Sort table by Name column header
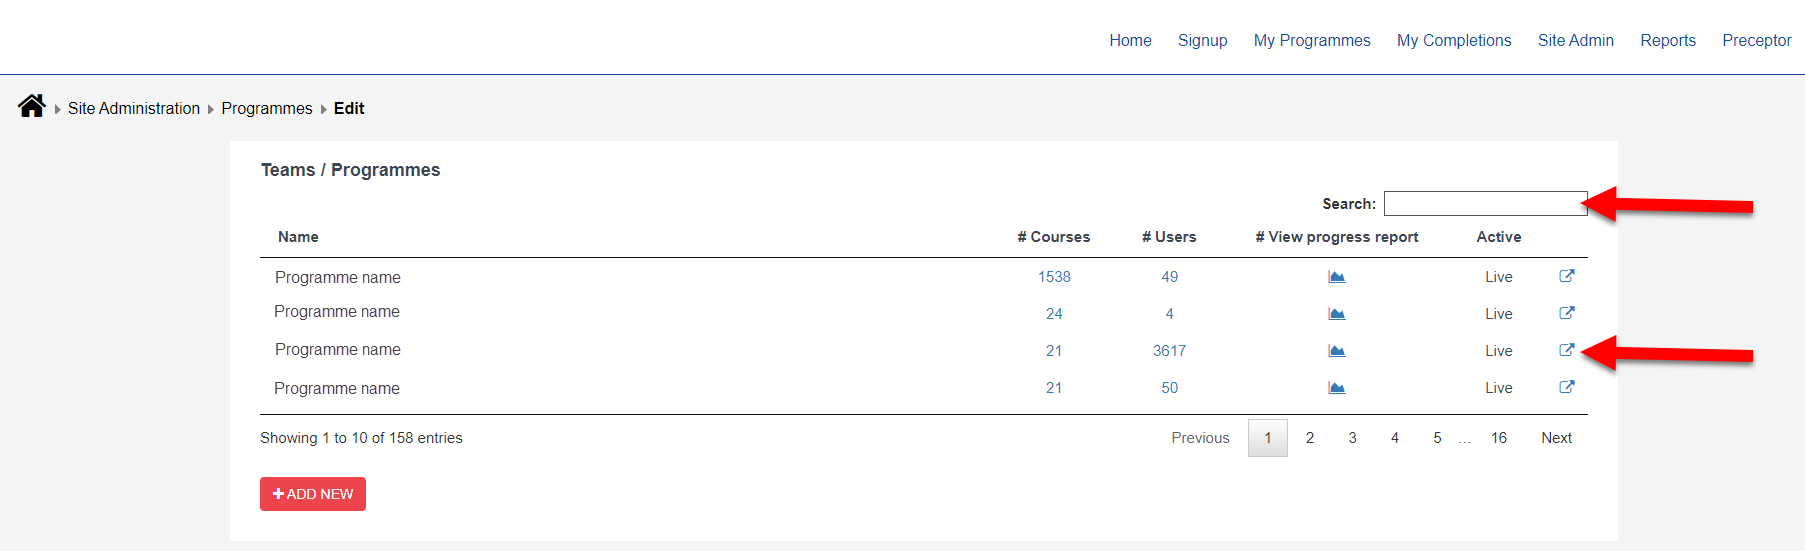Image resolution: width=1805 pixels, height=551 pixels. [x=298, y=237]
